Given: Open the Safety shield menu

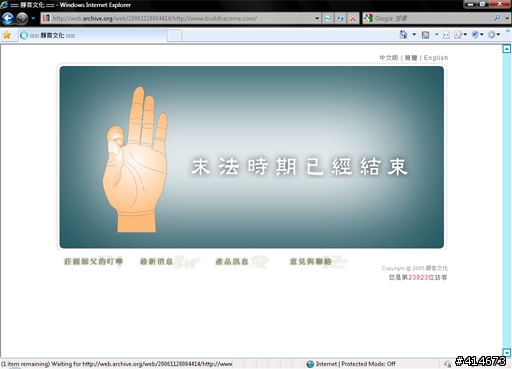Looking at the screenshot, I should click(475, 34).
